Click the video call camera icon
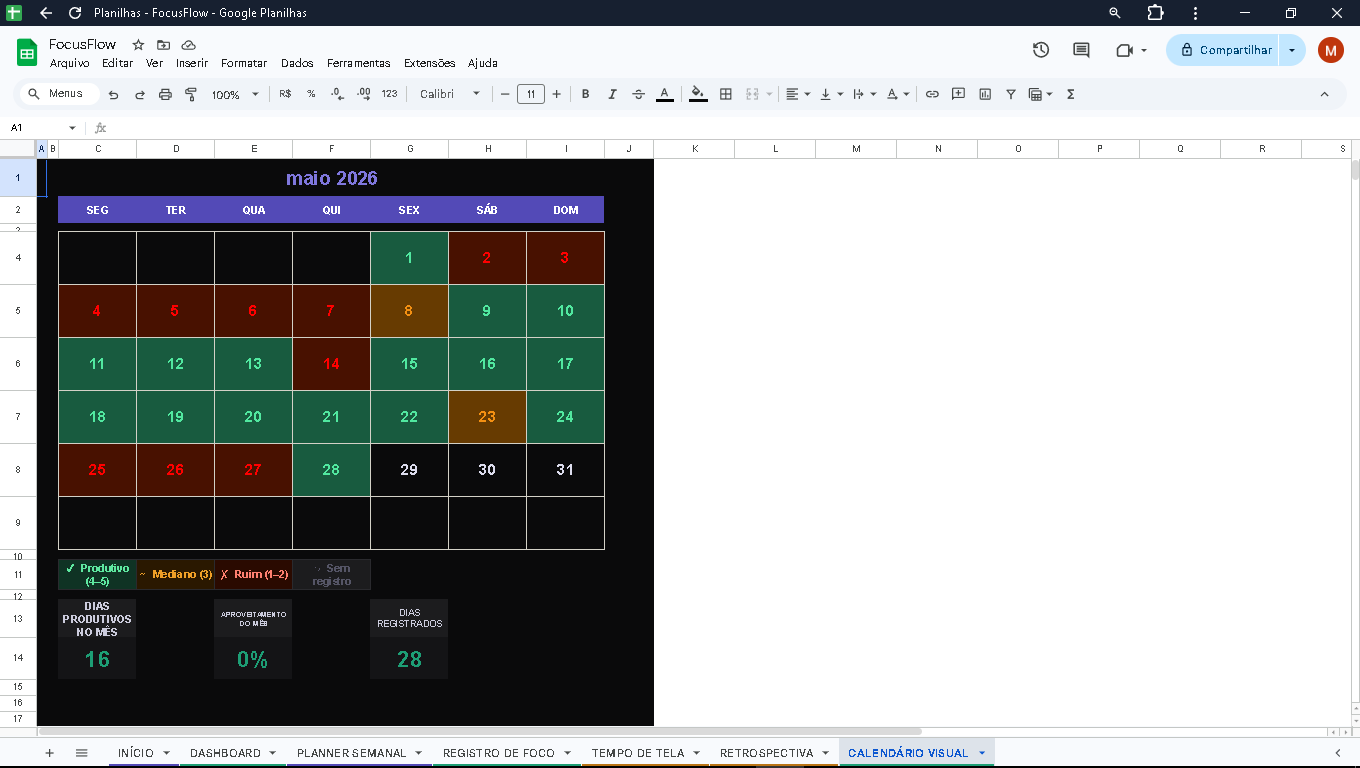Screen dimensions: 1360x768 point(1124,50)
